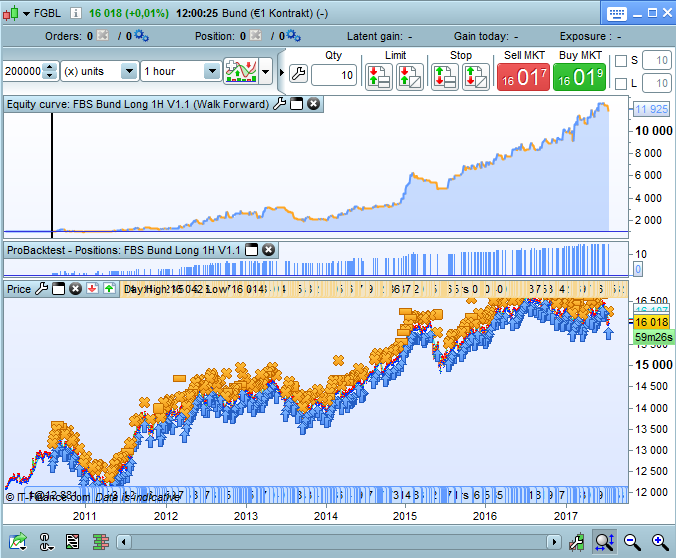Click the 'Gain today: -' label
Viewport: 676px width, 558px height.
[486, 36]
